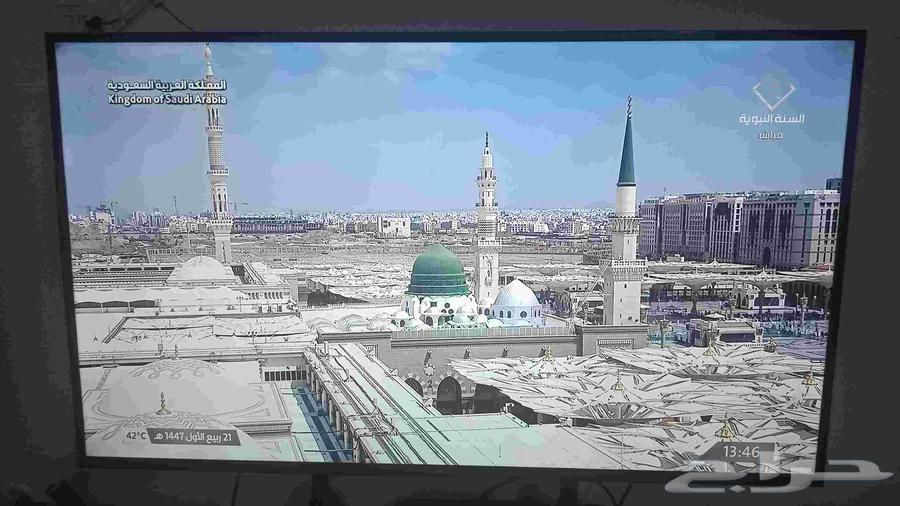The image size is (900, 506).
Task: Click the 'Kingdom of Saudi Arabia' text
Action: pyautogui.click(x=168, y=99)
